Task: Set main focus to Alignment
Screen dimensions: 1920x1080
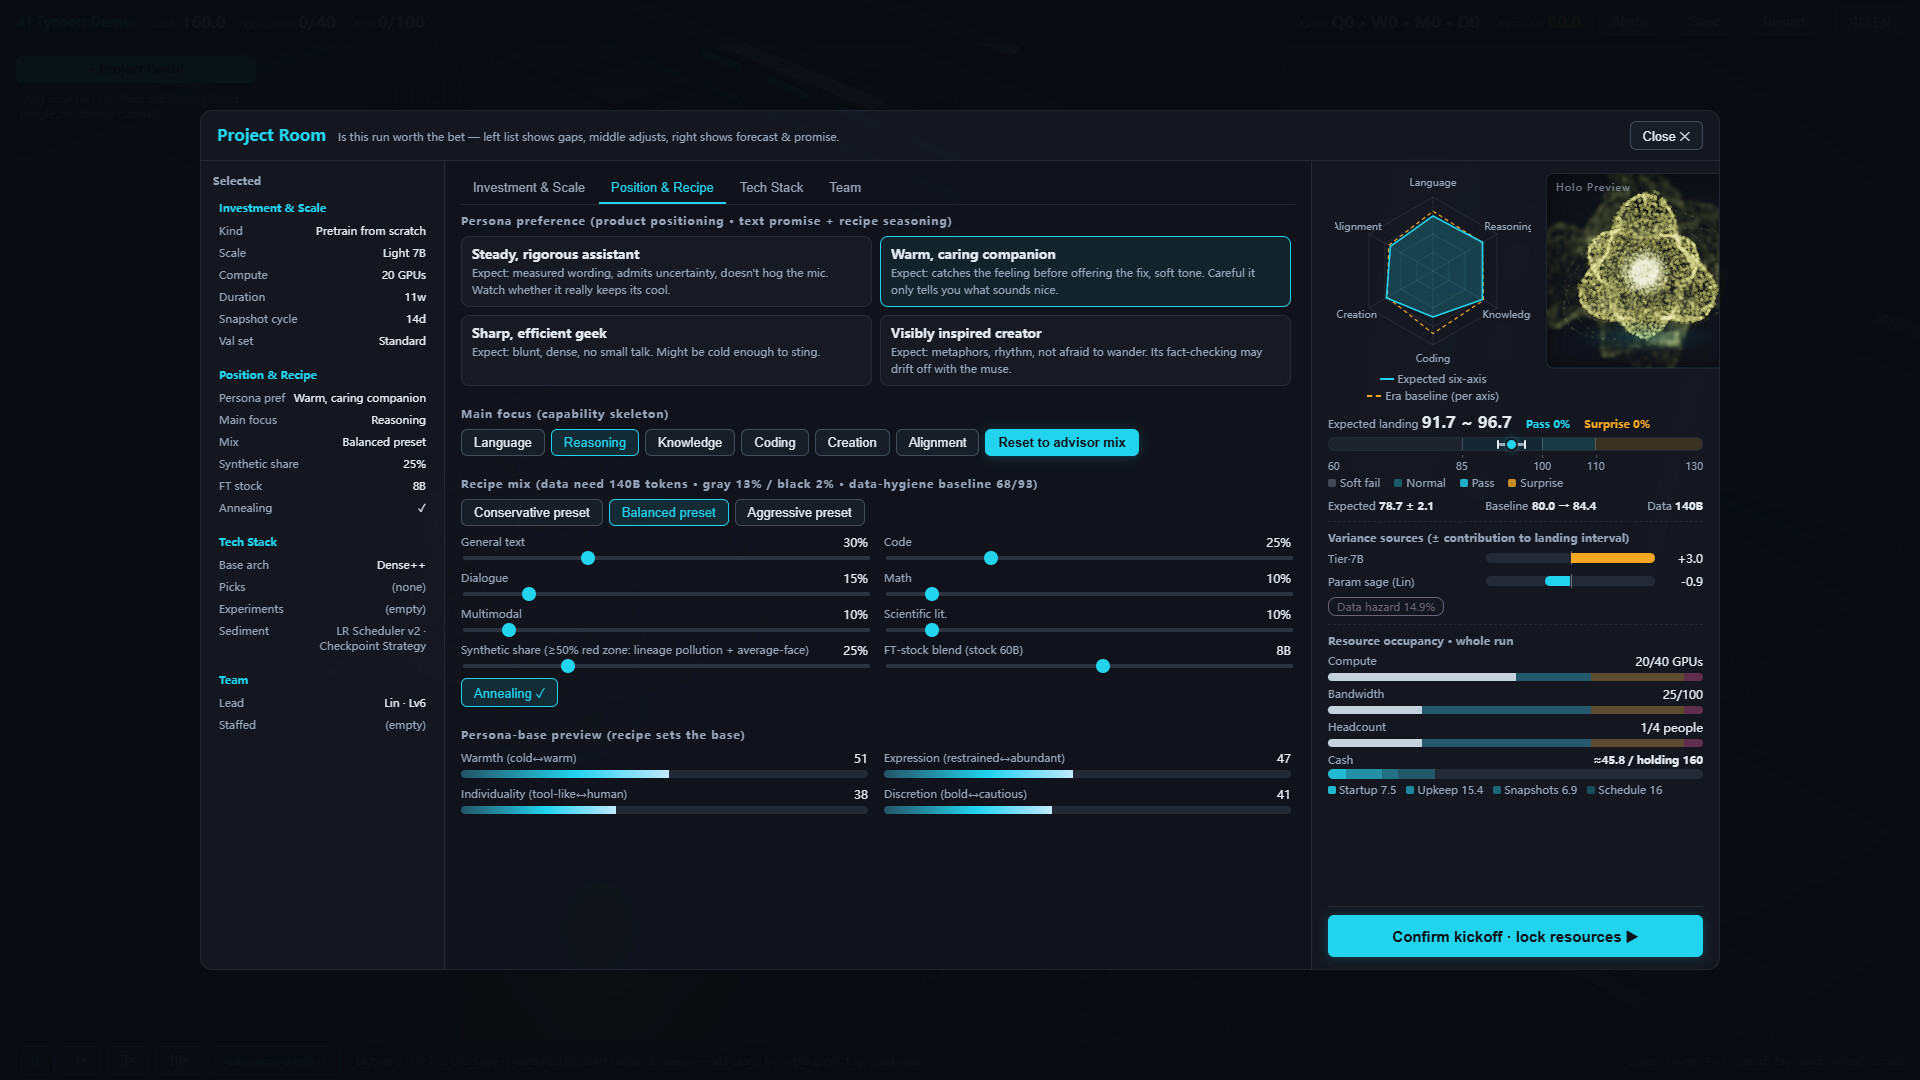Action: (937, 442)
